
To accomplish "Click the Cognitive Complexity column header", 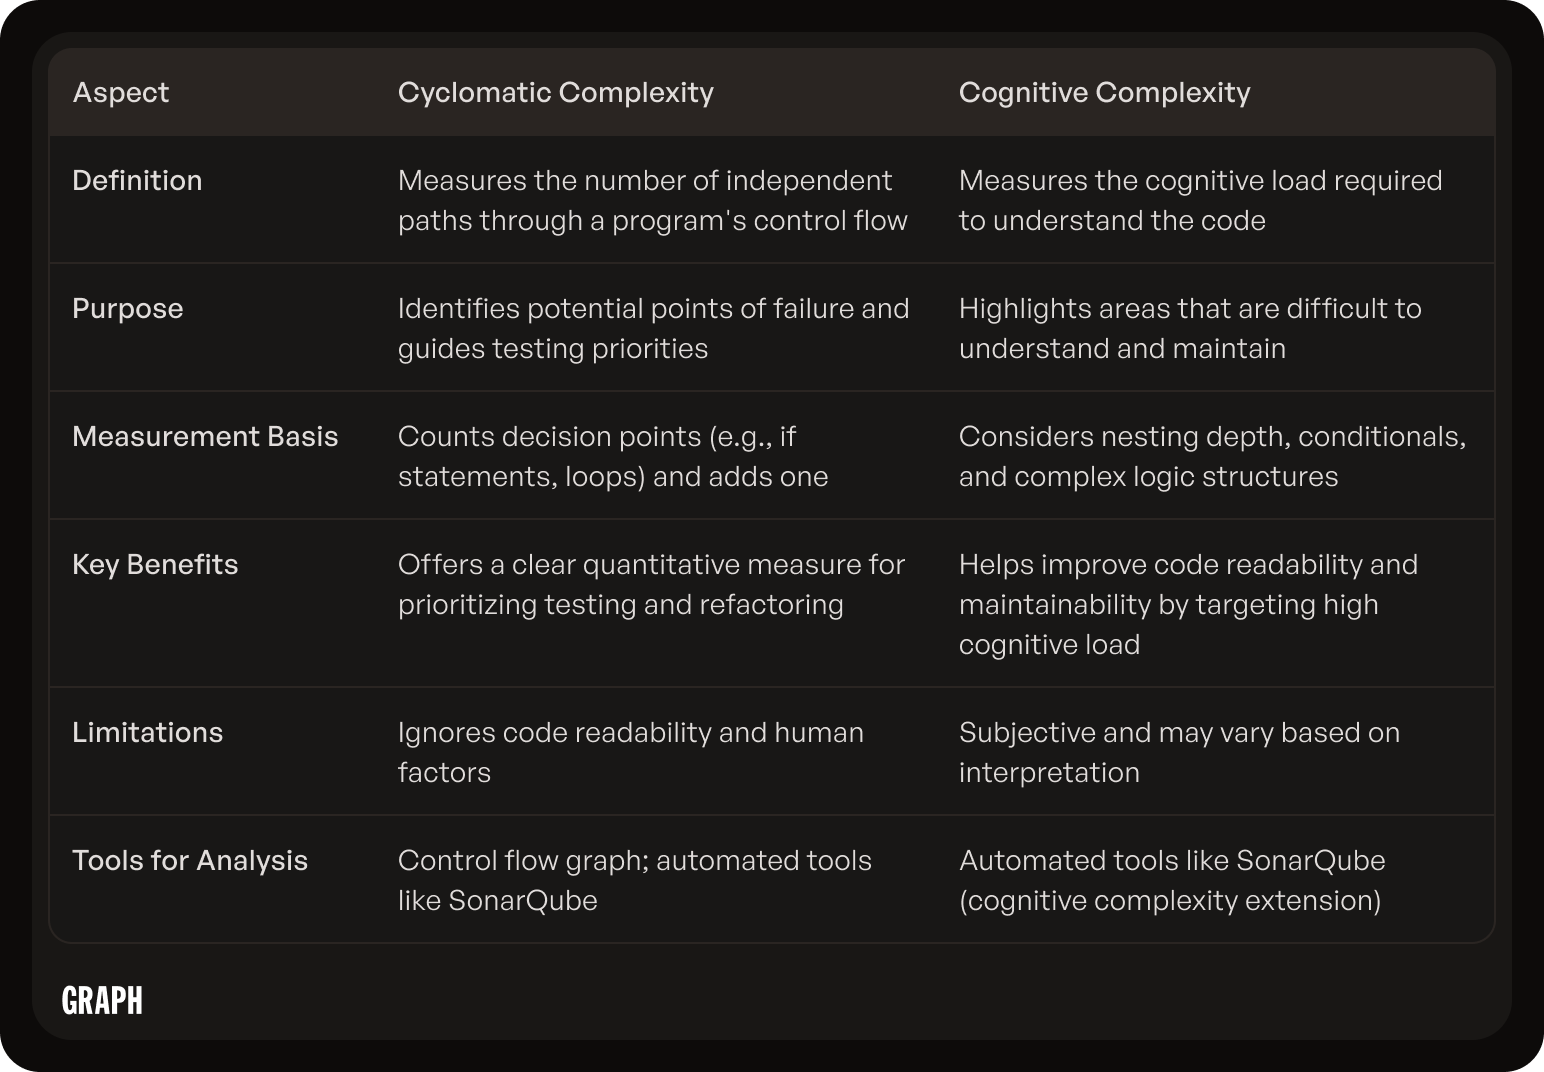I will 1105,92.
